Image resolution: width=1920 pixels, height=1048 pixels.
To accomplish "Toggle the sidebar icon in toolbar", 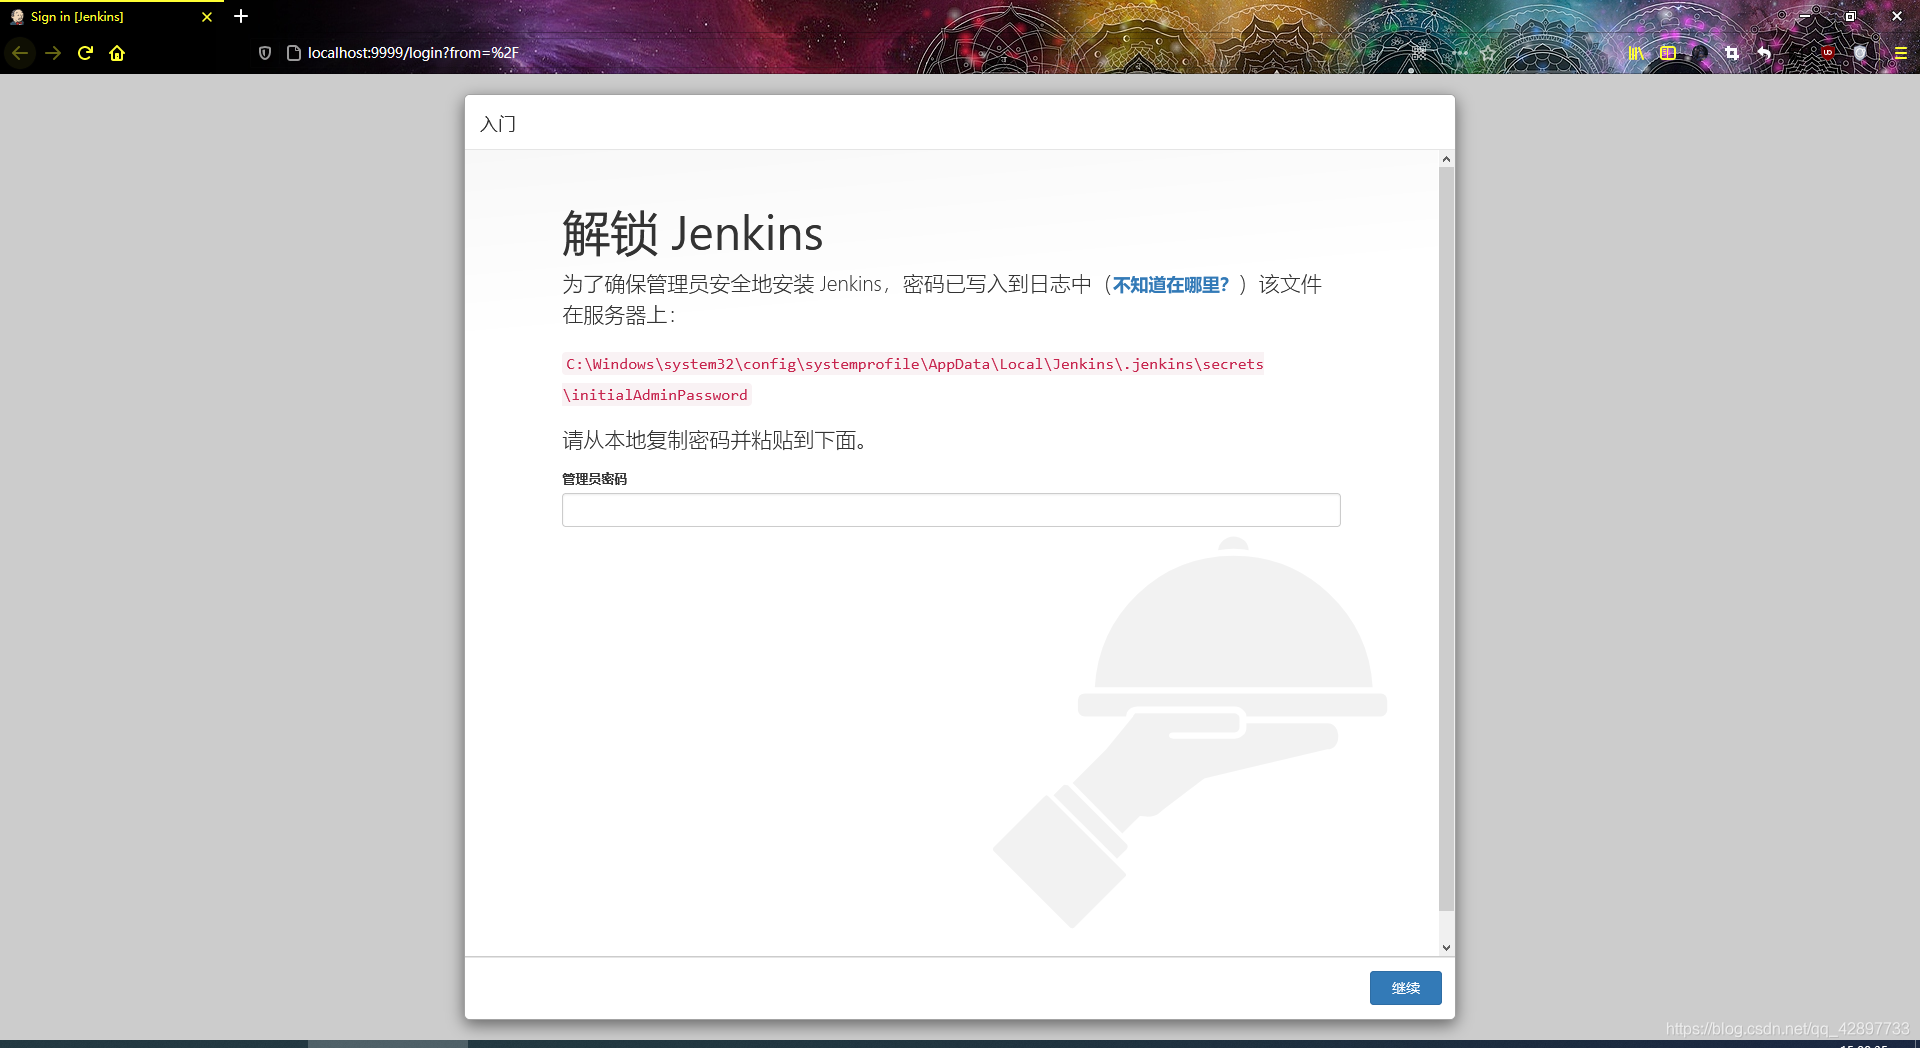I will point(1668,53).
